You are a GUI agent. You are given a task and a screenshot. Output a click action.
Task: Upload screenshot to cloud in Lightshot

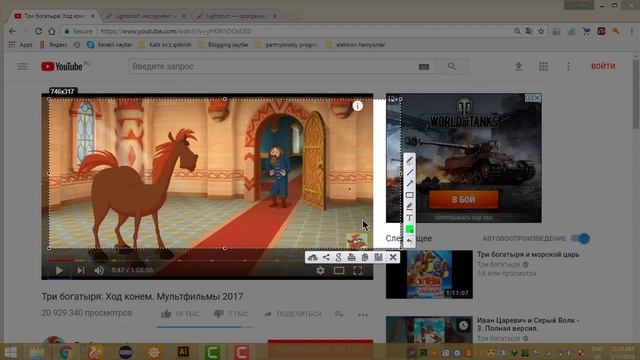tap(312, 257)
